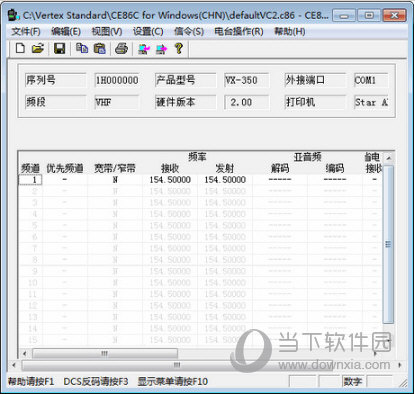Click the 宽带/窄带 column header

point(115,168)
